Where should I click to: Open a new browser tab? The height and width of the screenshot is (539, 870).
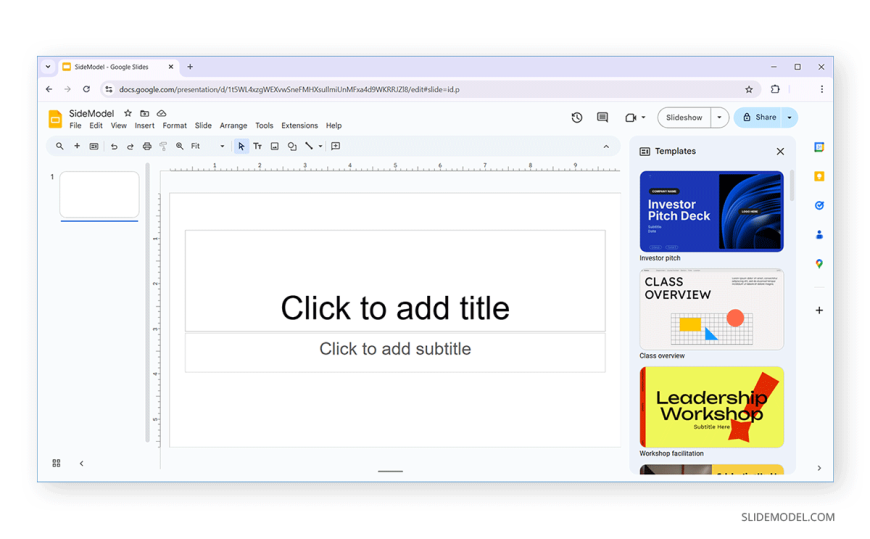pos(190,67)
